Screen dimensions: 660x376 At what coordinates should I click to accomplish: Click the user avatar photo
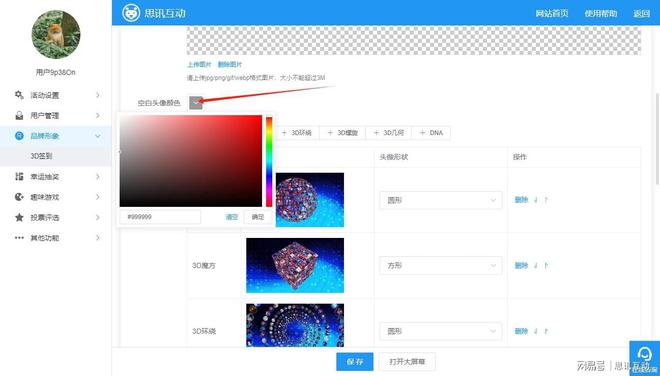tap(56, 35)
